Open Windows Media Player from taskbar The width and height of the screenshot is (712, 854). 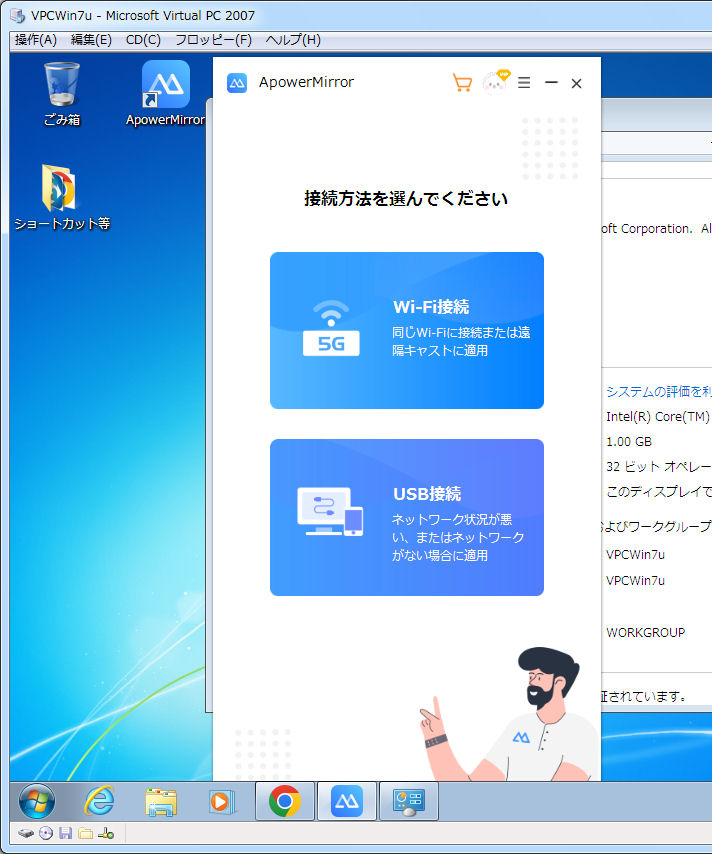coord(222,802)
